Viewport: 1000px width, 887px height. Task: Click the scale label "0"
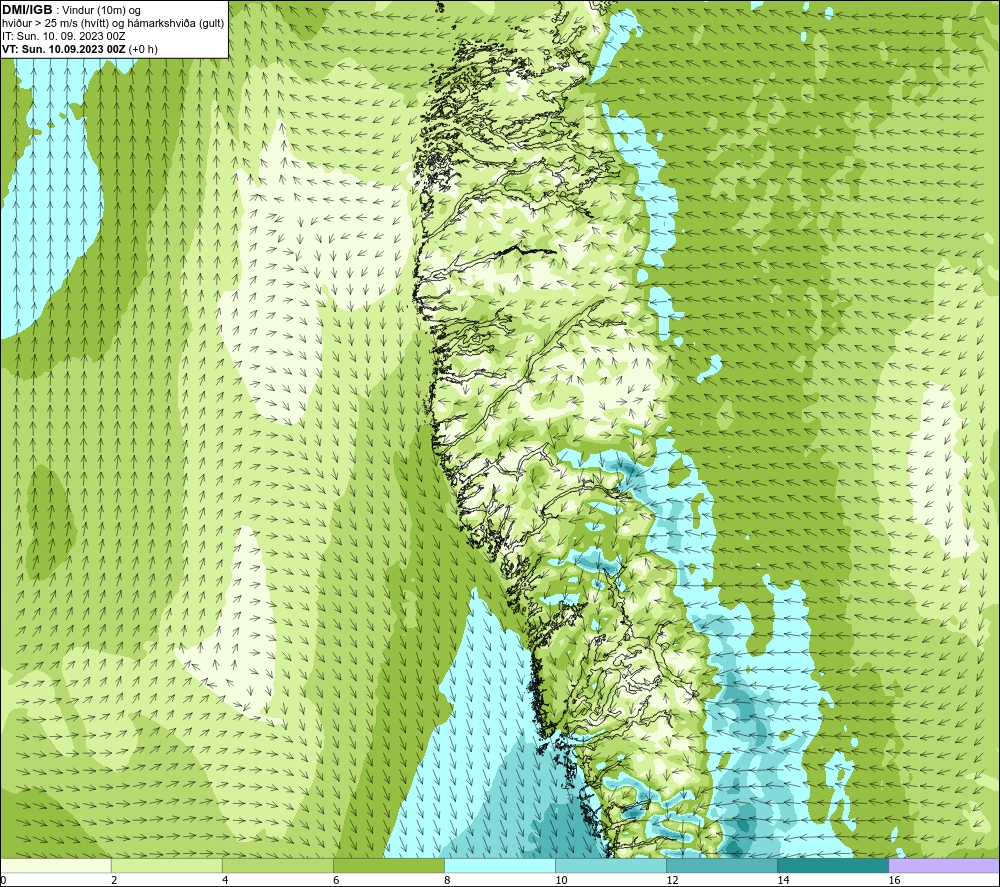point(3,881)
